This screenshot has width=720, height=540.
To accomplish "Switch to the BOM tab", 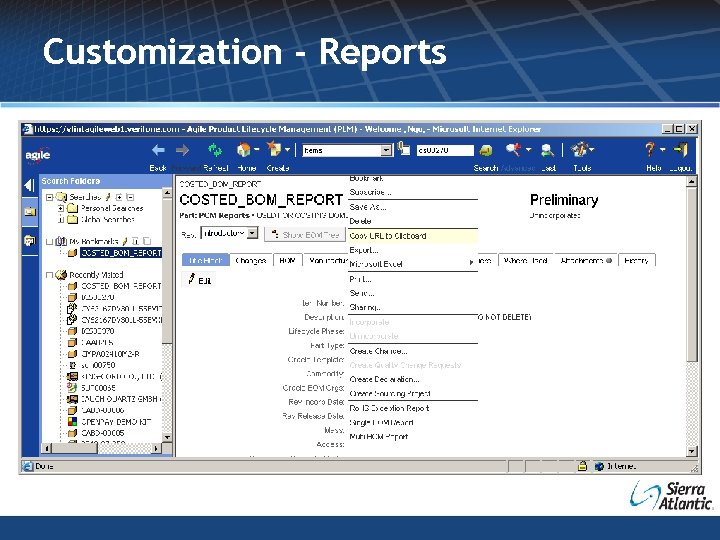I will pyautogui.click(x=287, y=260).
